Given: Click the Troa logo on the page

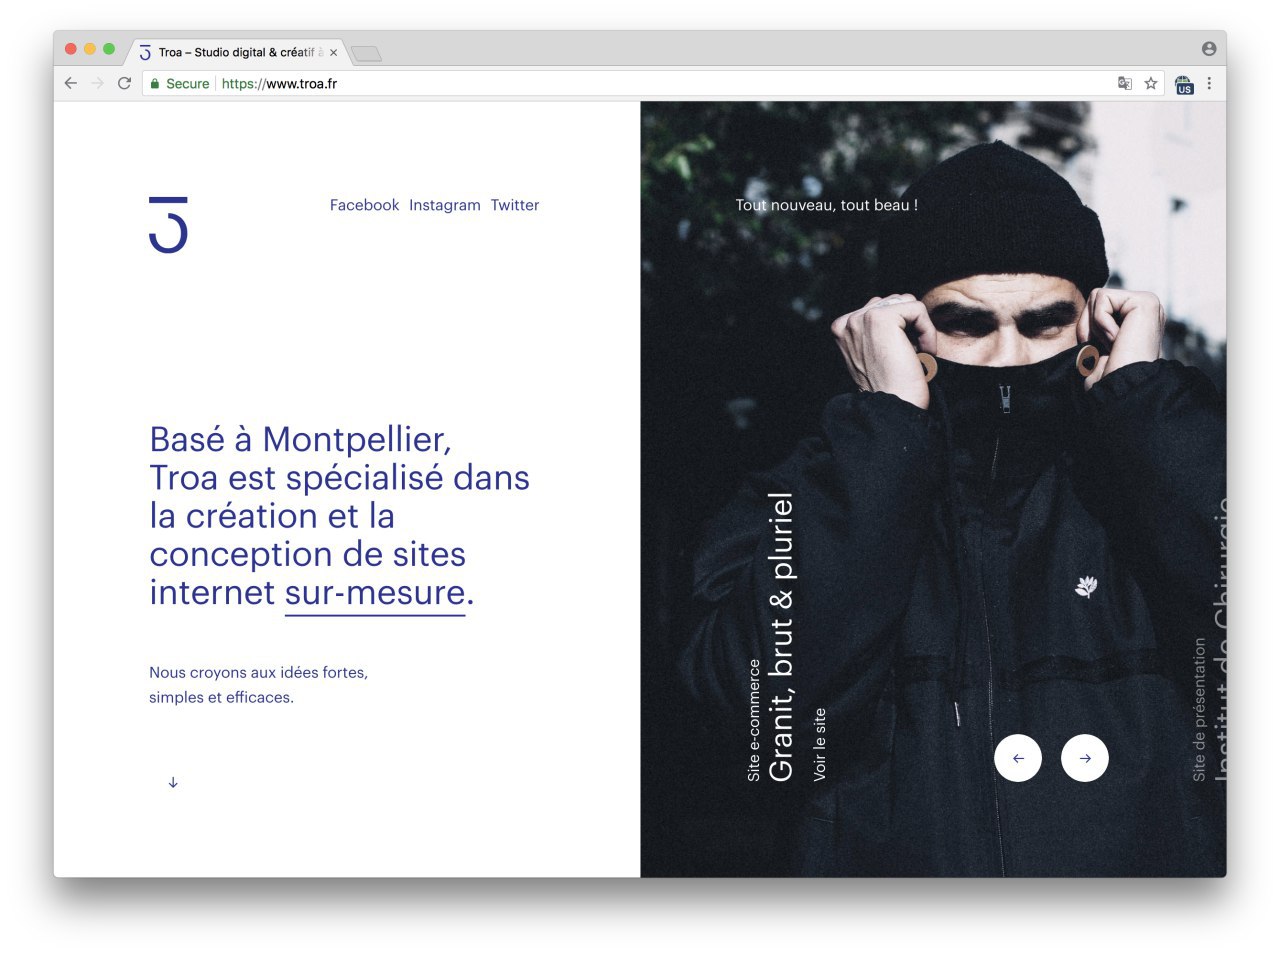Looking at the screenshot, I should point(168,225).
